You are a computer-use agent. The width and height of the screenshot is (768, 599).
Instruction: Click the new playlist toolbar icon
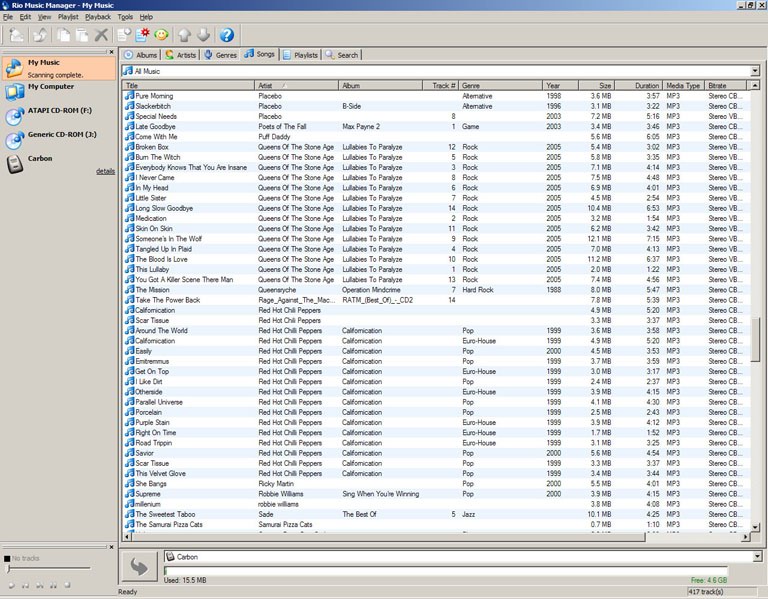pyautogui.click(x=124, y=35)
